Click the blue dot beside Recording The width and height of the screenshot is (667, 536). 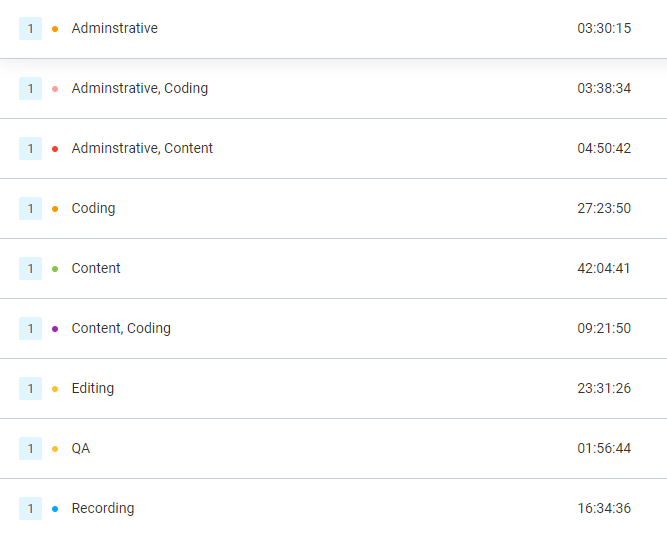point(55,509)
